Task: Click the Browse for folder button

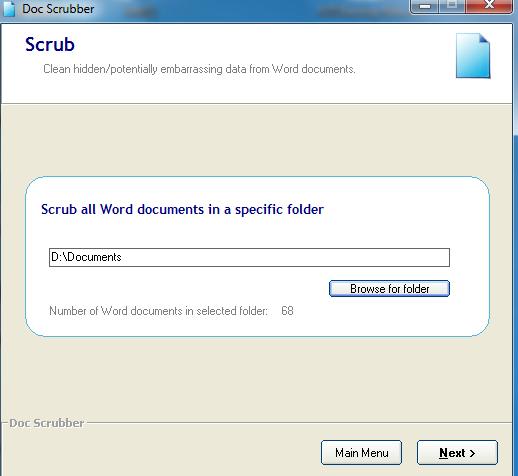Action: [389, 288]
